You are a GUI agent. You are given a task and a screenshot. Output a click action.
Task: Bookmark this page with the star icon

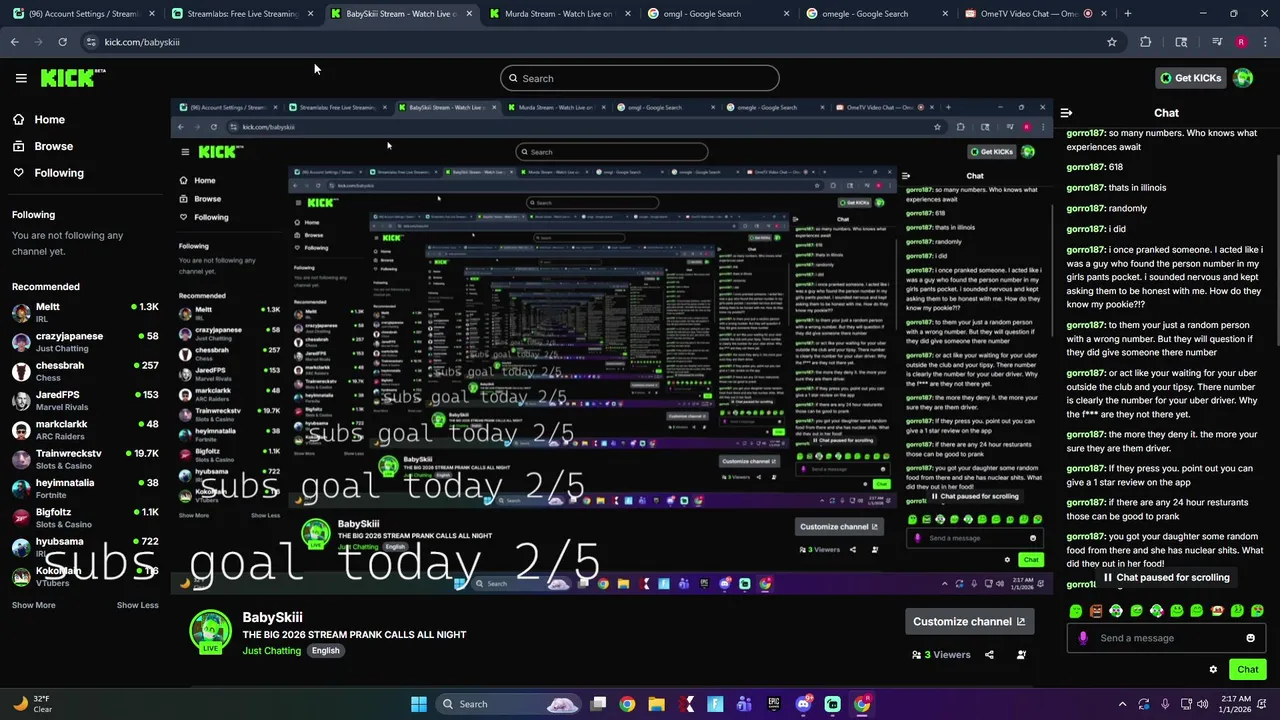pyautogui.click(x=1111, y=42)
